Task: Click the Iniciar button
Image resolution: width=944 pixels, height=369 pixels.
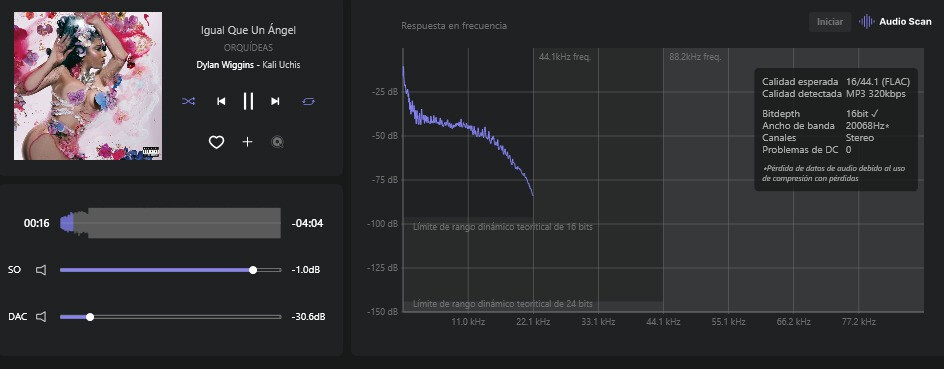Action: point(830,22)
